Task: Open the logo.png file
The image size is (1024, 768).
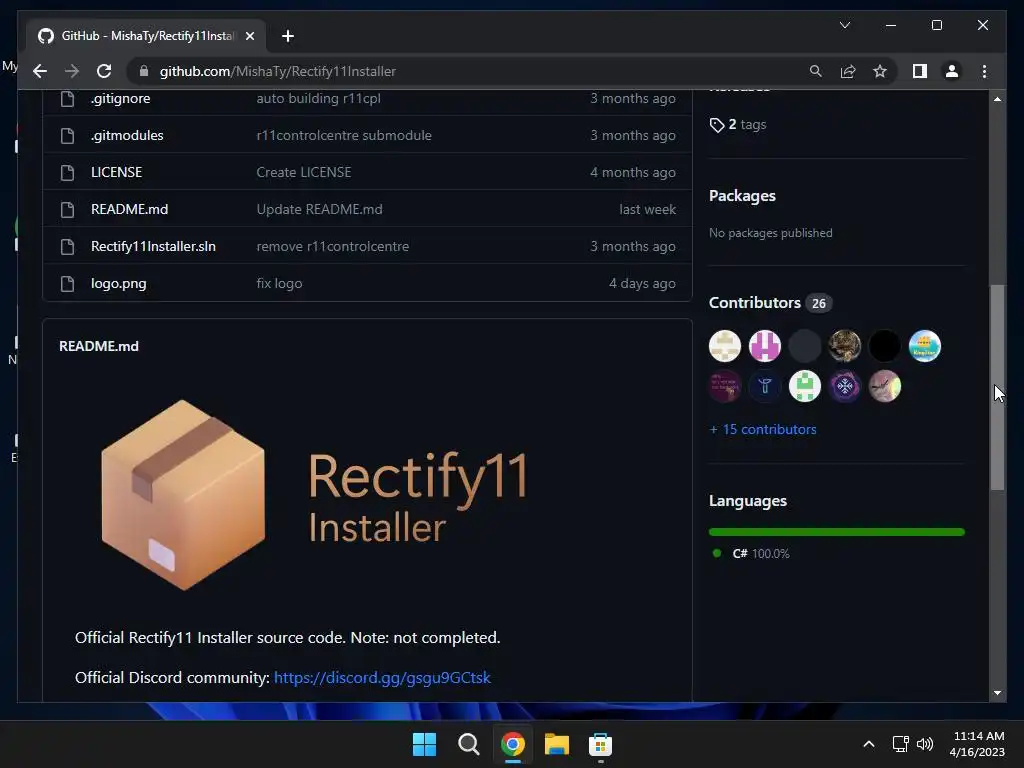Action: click(x=119, y=283)
